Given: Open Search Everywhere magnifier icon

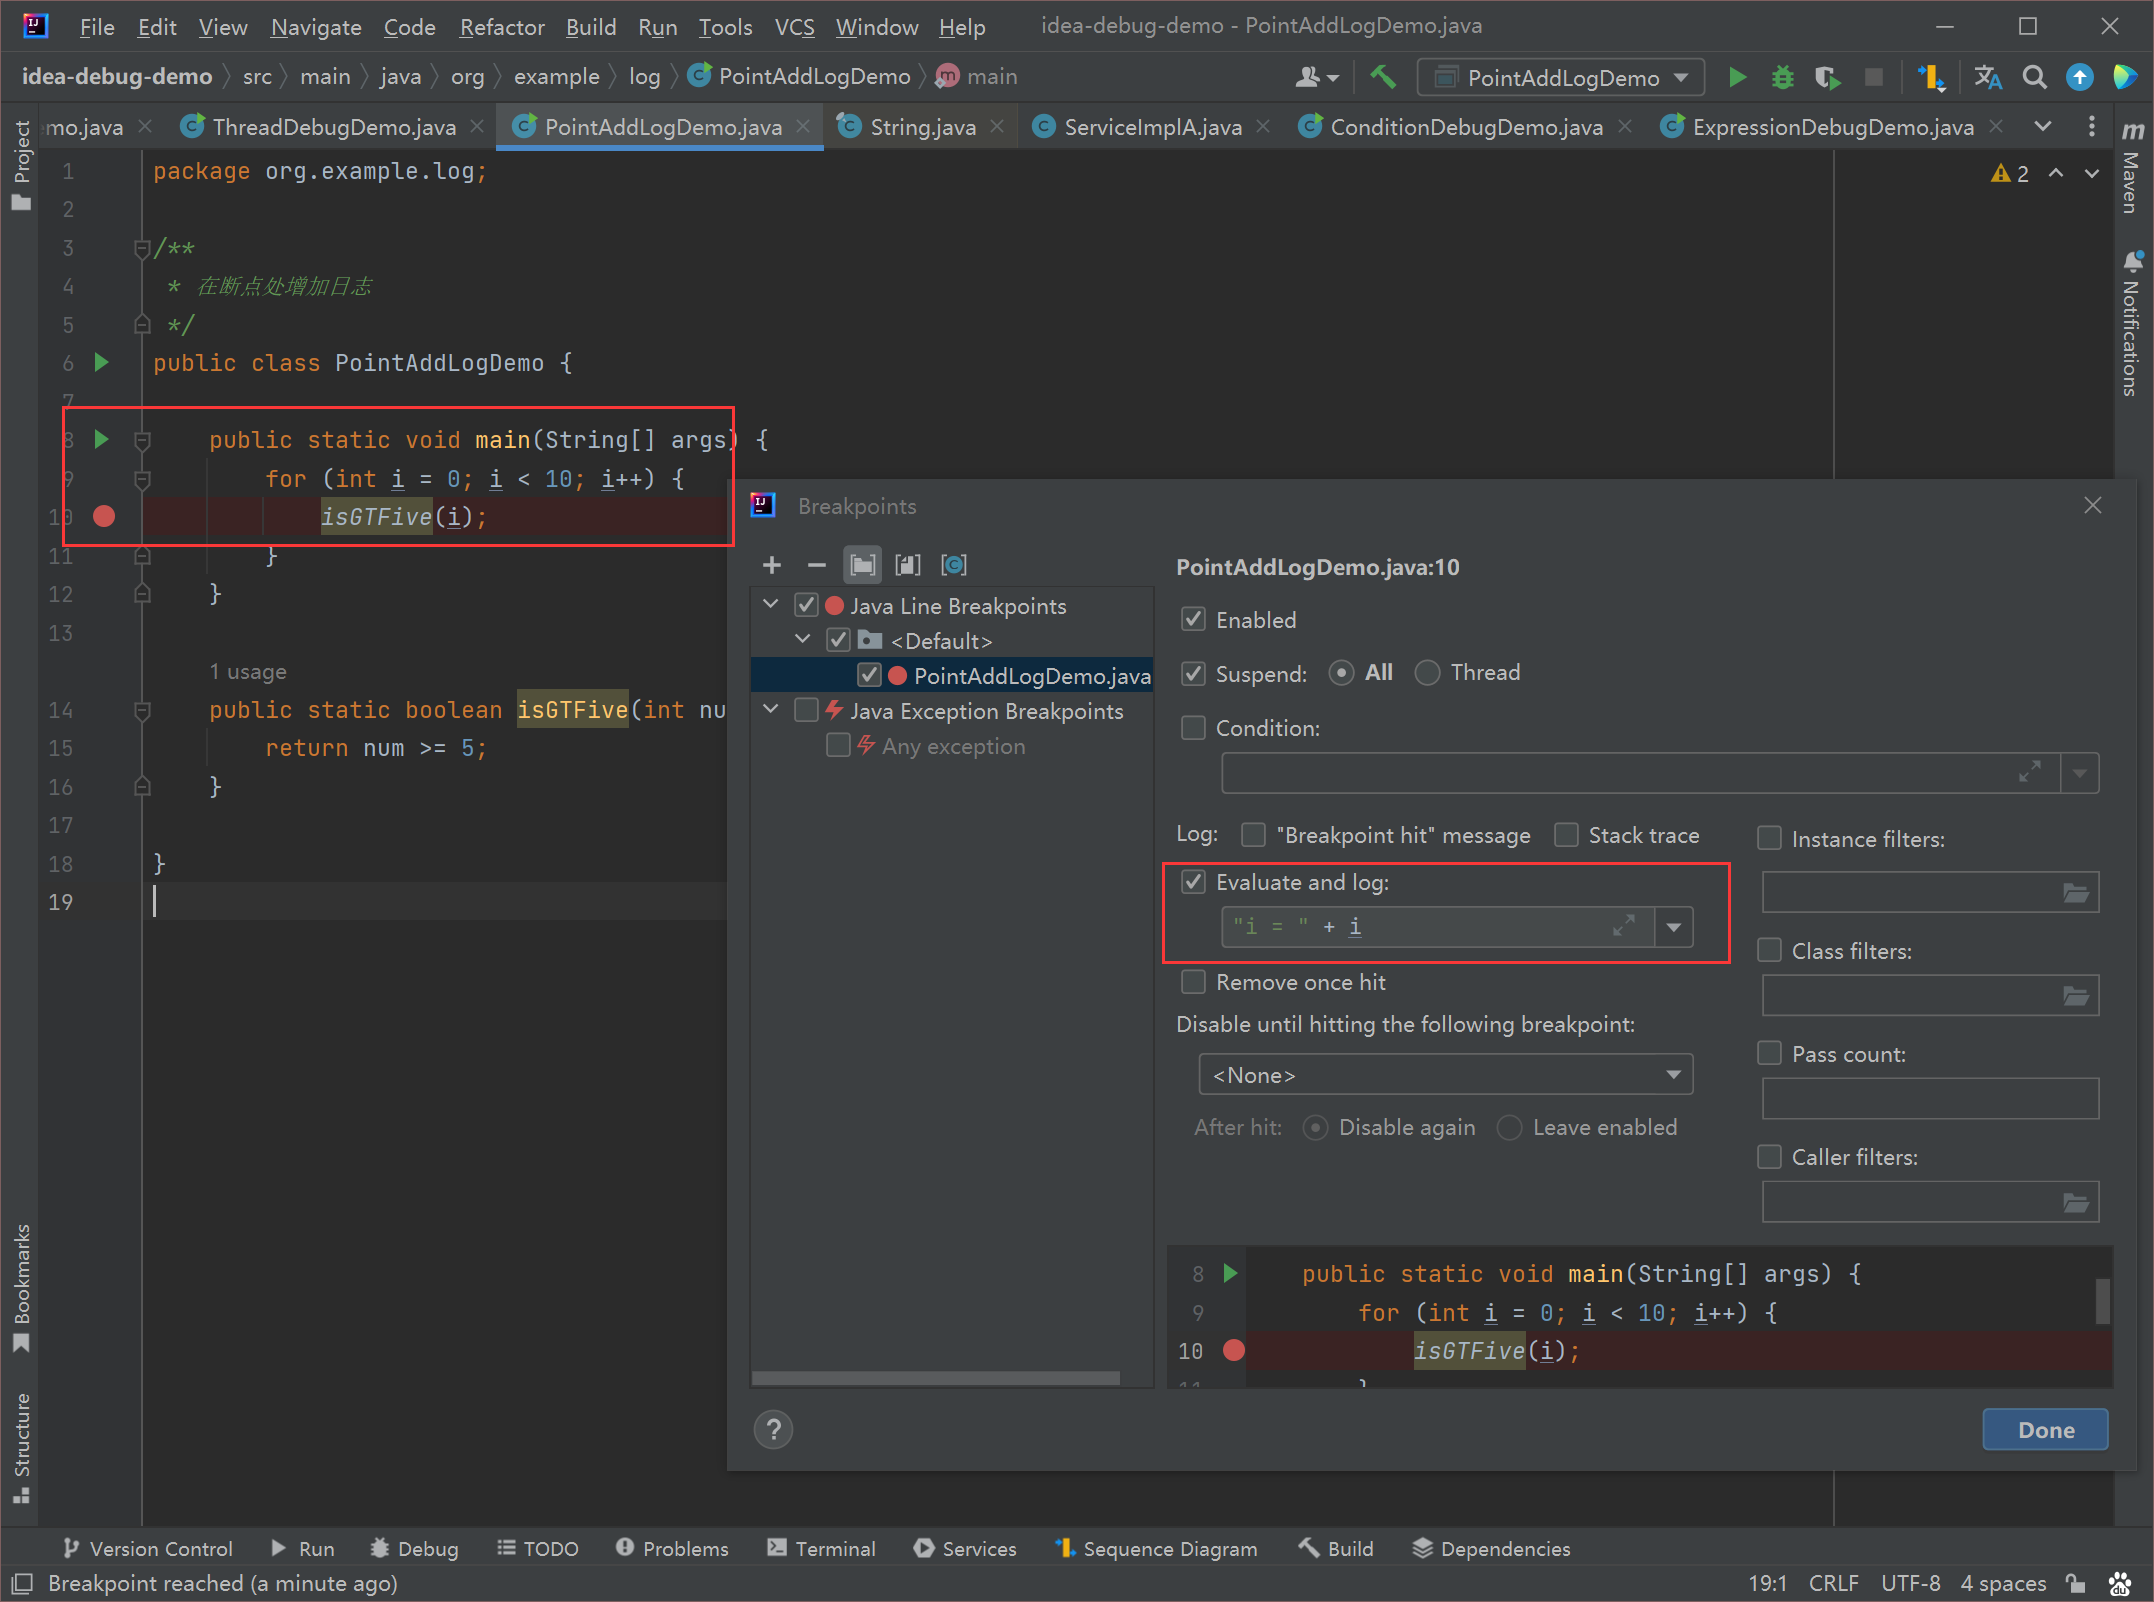Looking at the screenshot, I should (x=2034, y=77).
